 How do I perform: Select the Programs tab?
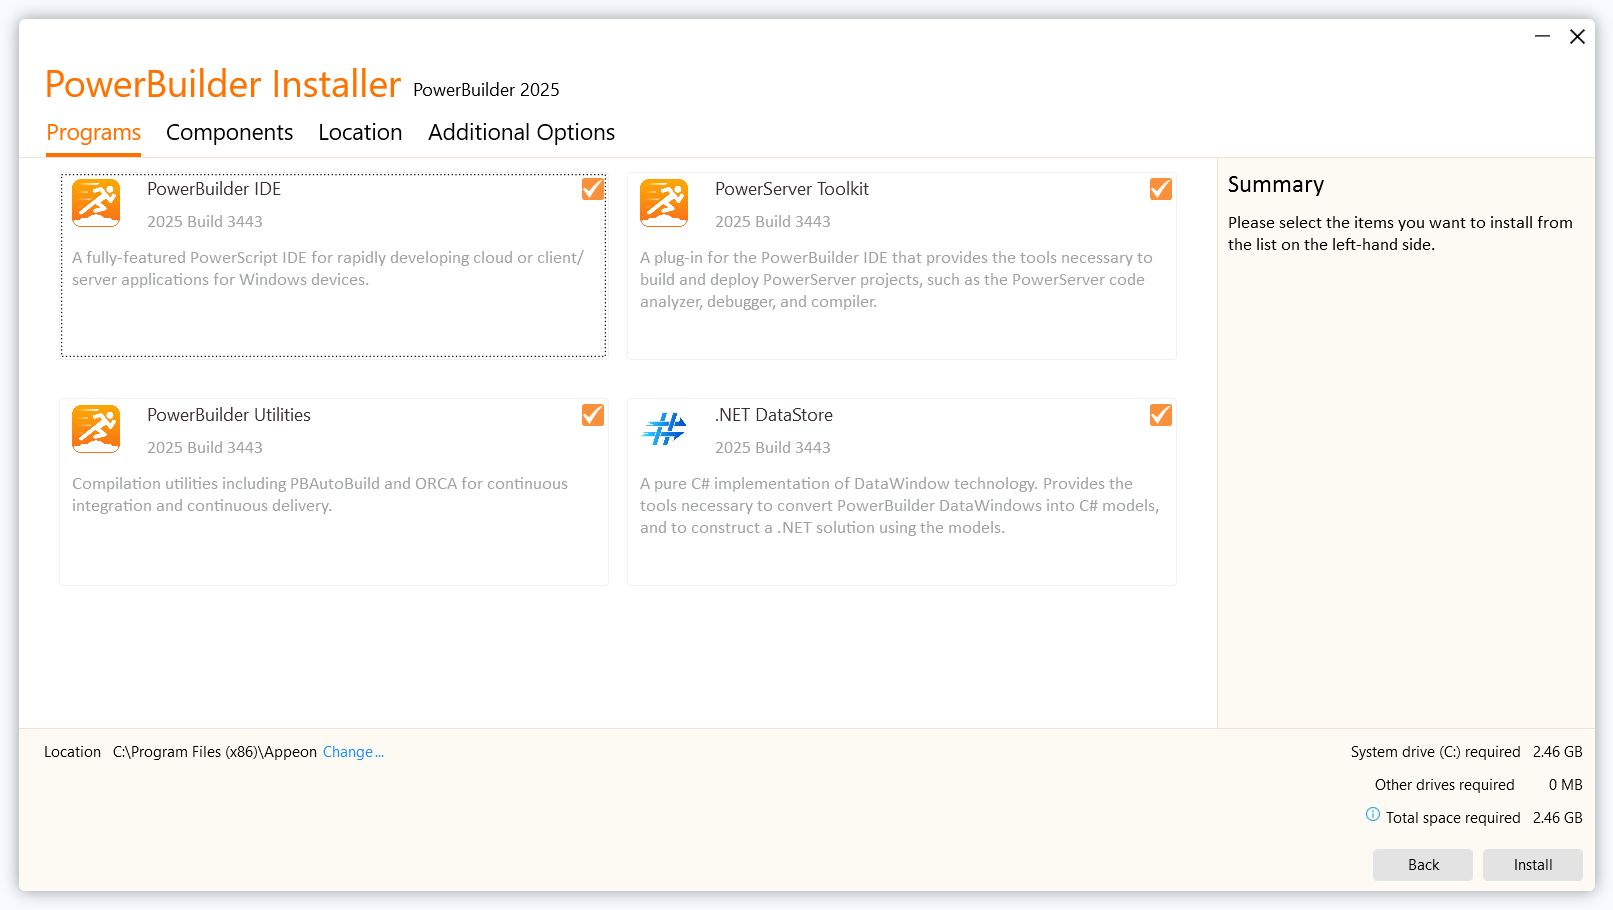93,133
